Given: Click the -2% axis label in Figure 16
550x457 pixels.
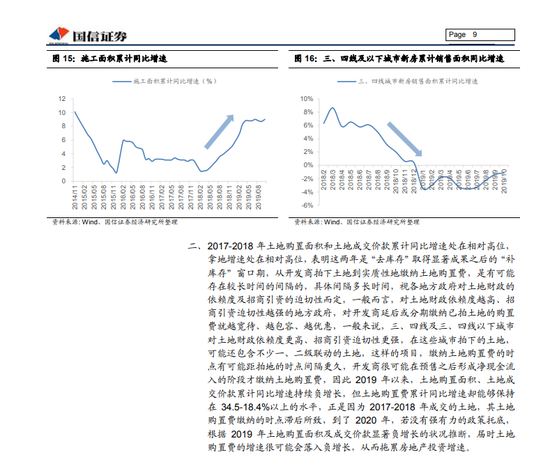Looking at the screenshot, I should [307, 179].
